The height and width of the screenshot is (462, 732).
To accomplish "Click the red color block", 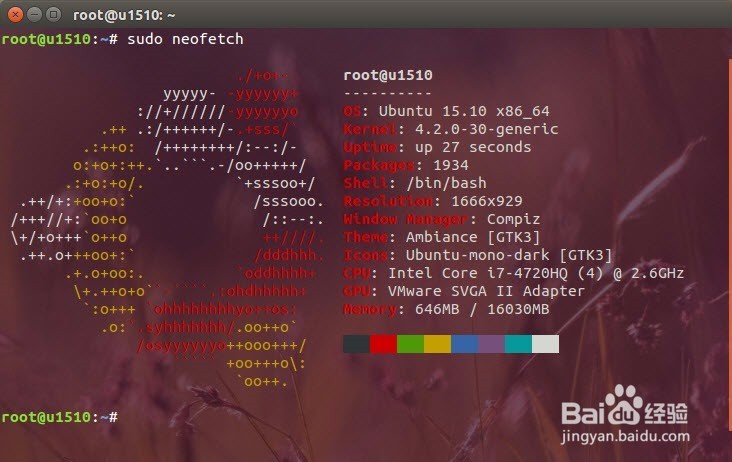I will 384,344.
